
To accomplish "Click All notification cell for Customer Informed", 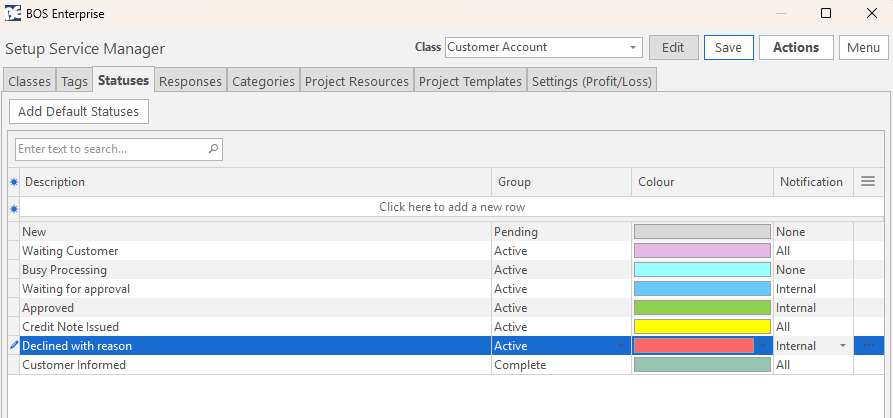I will (x=813, y=364).
